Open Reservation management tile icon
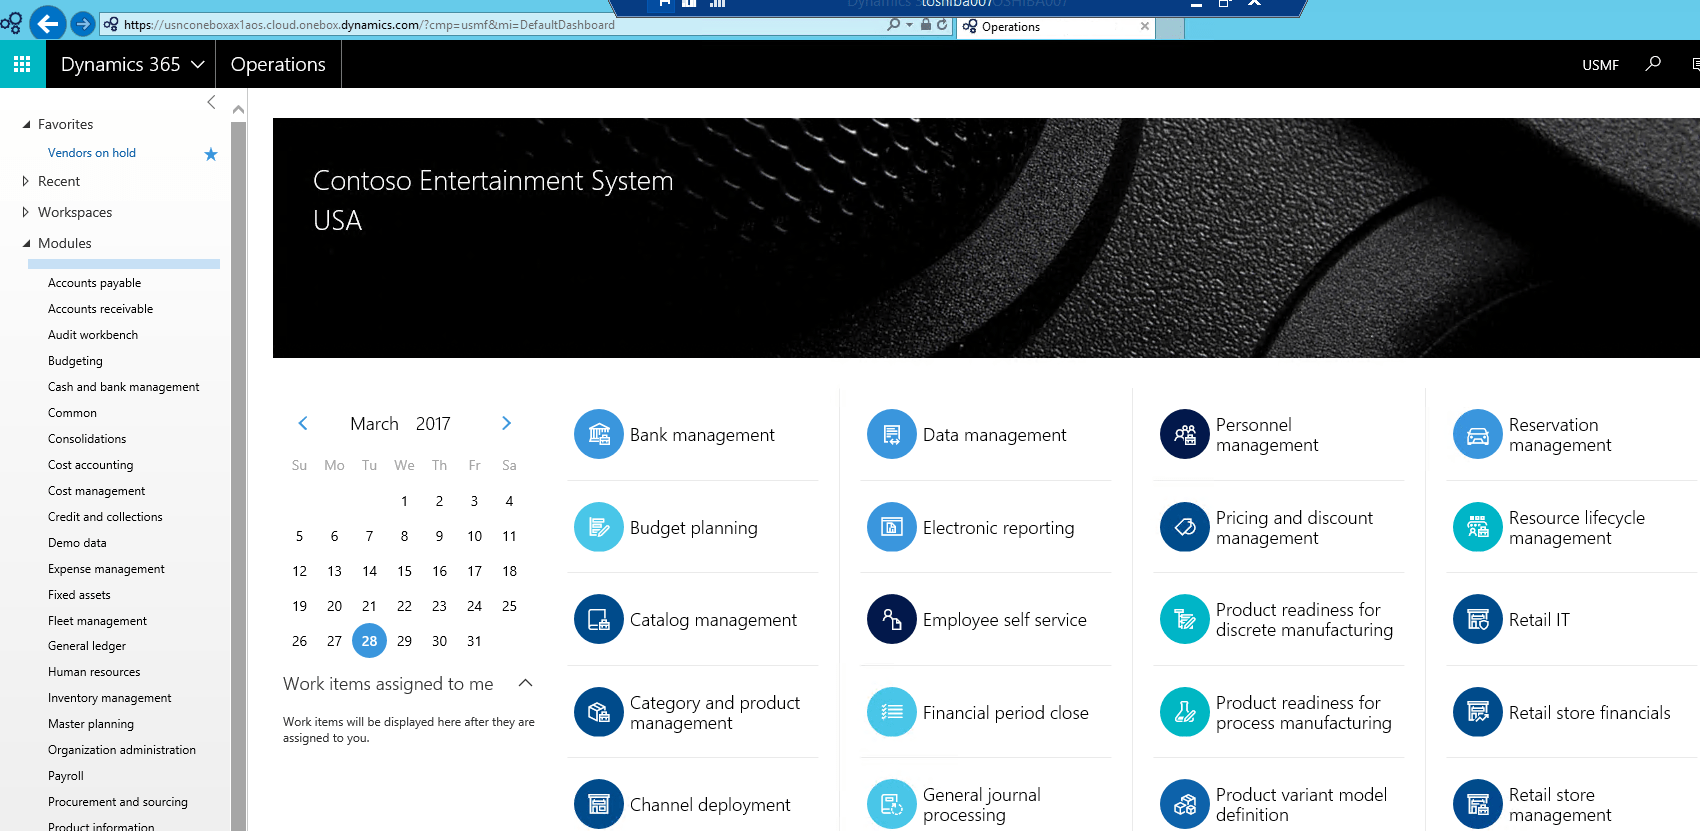 (1478, 434)
